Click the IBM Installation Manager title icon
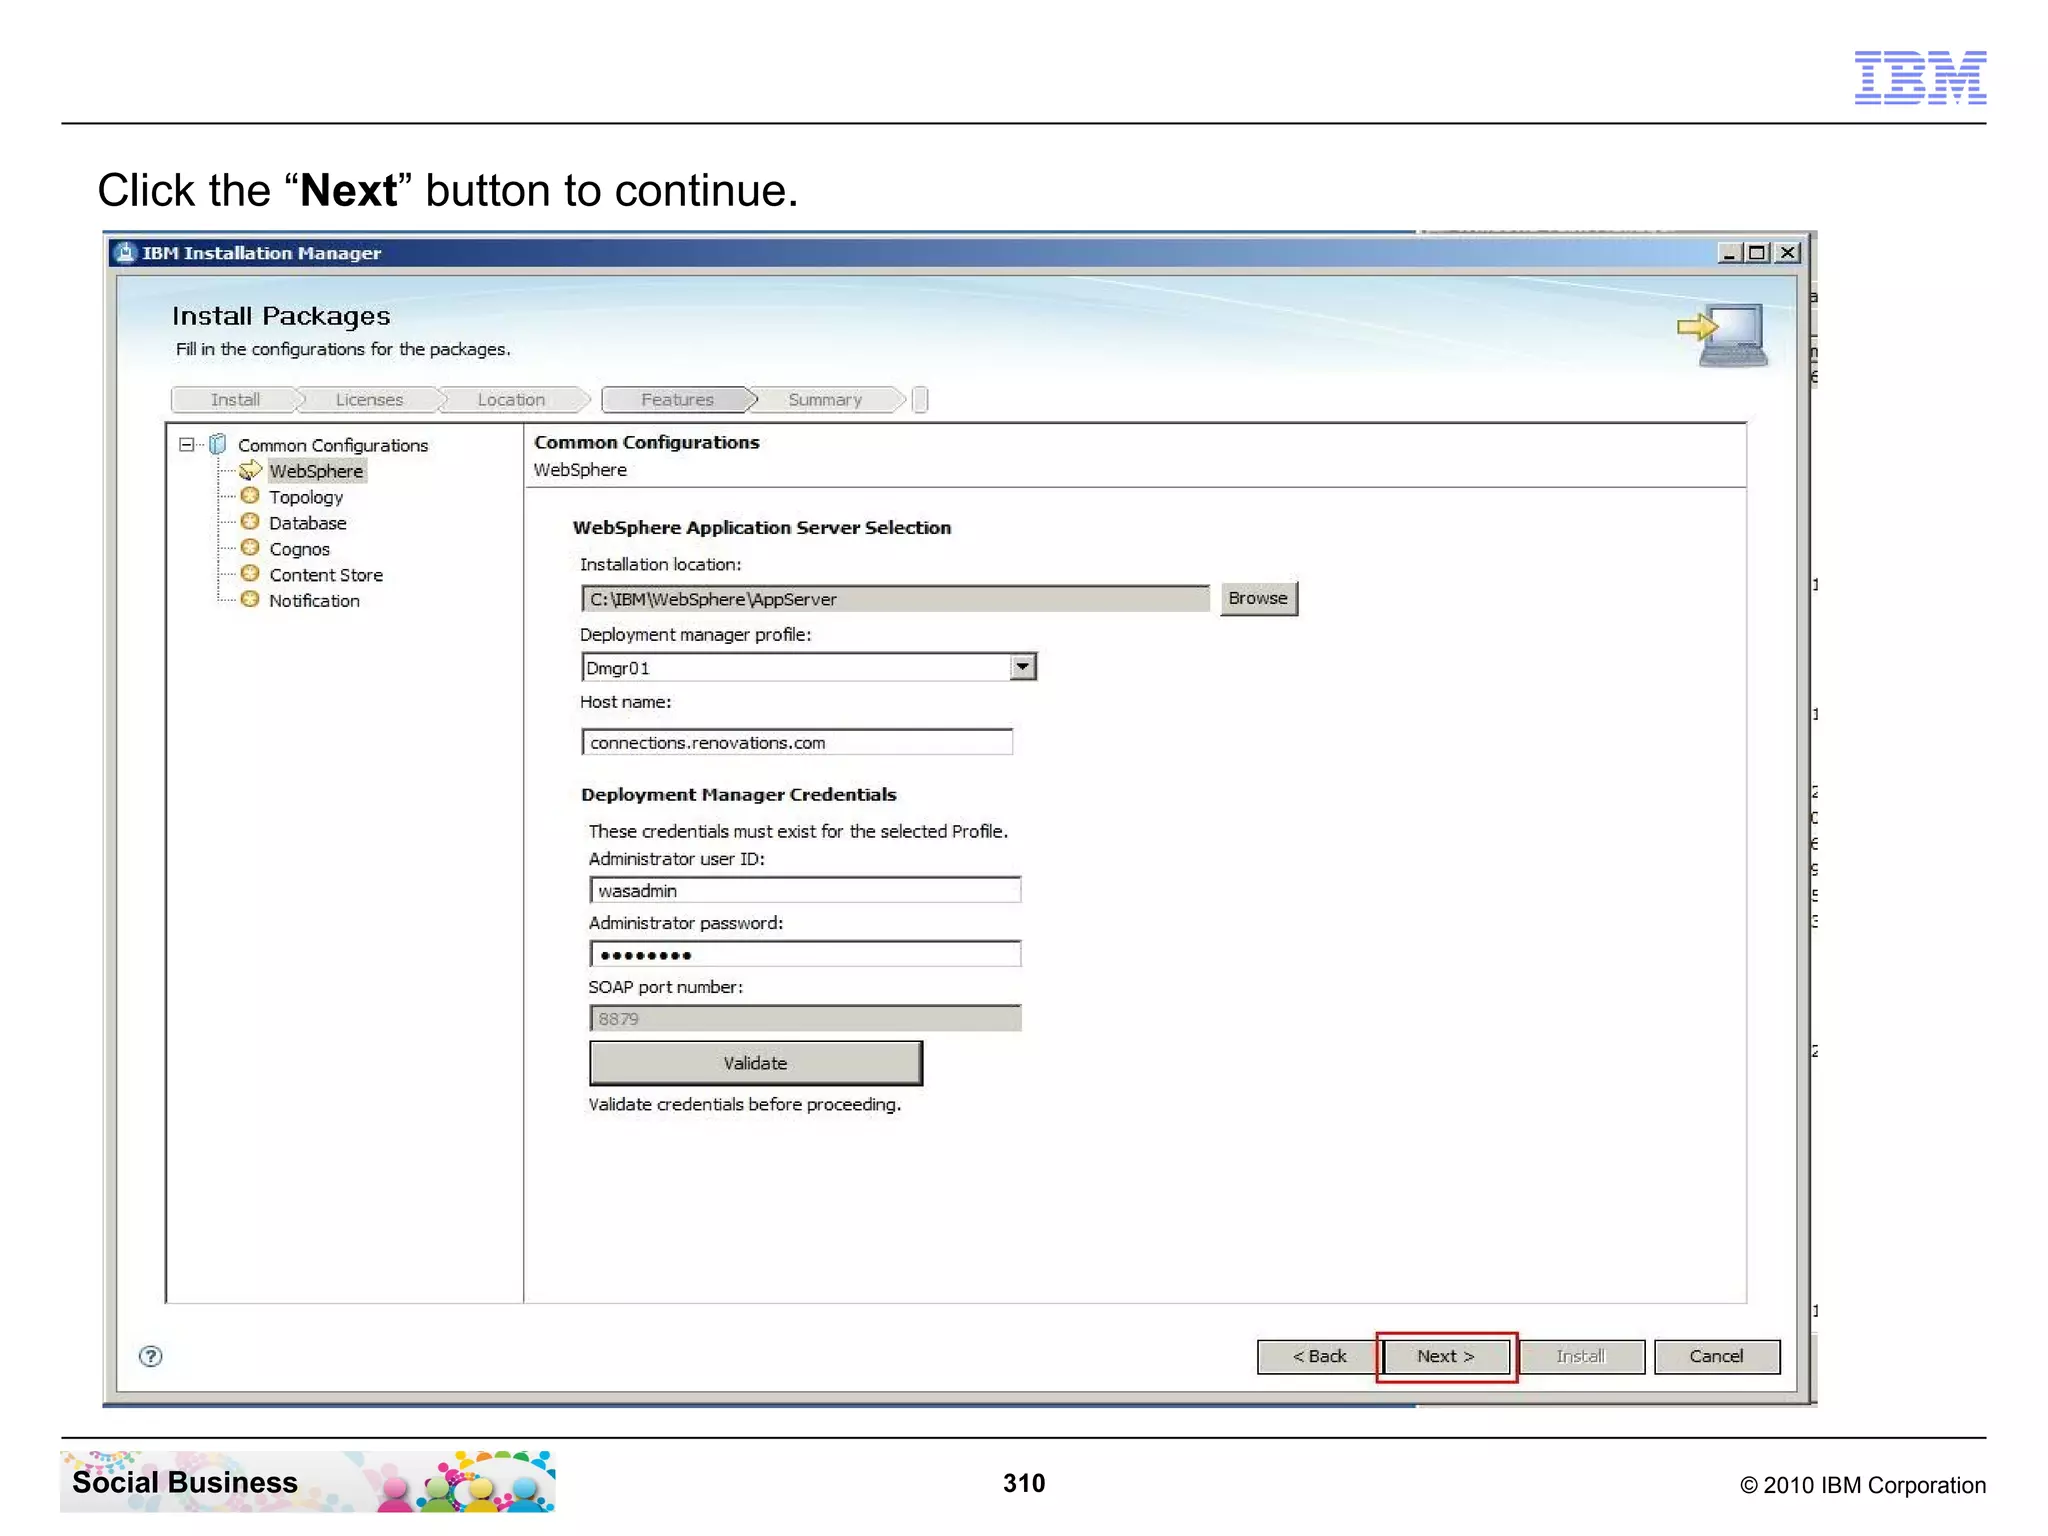 125,253
